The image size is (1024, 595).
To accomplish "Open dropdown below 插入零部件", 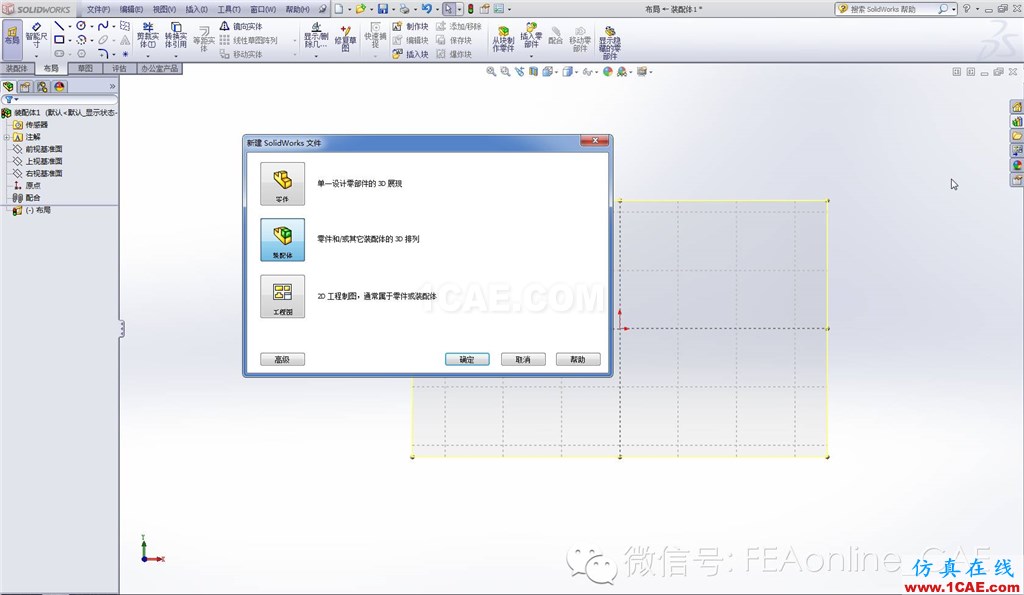I will point(531,56).
